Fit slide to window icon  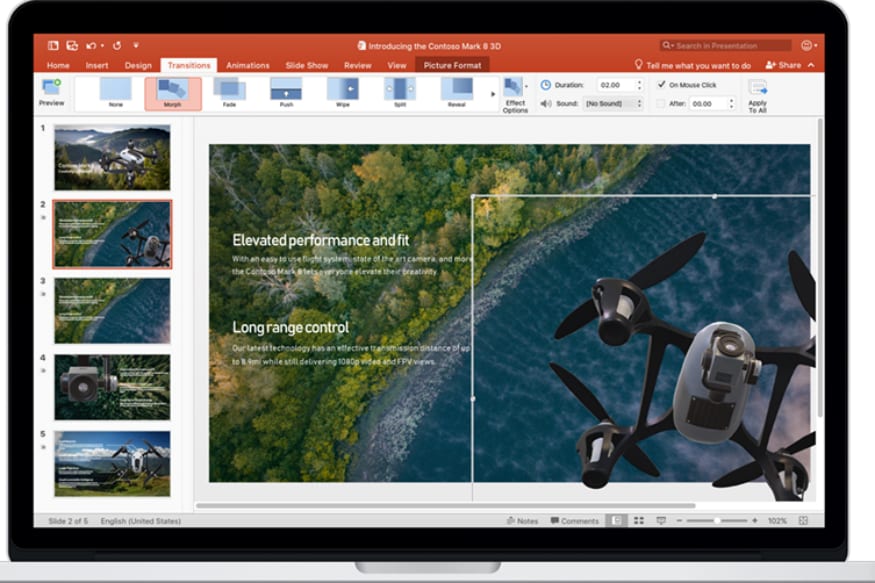point(803,521)
